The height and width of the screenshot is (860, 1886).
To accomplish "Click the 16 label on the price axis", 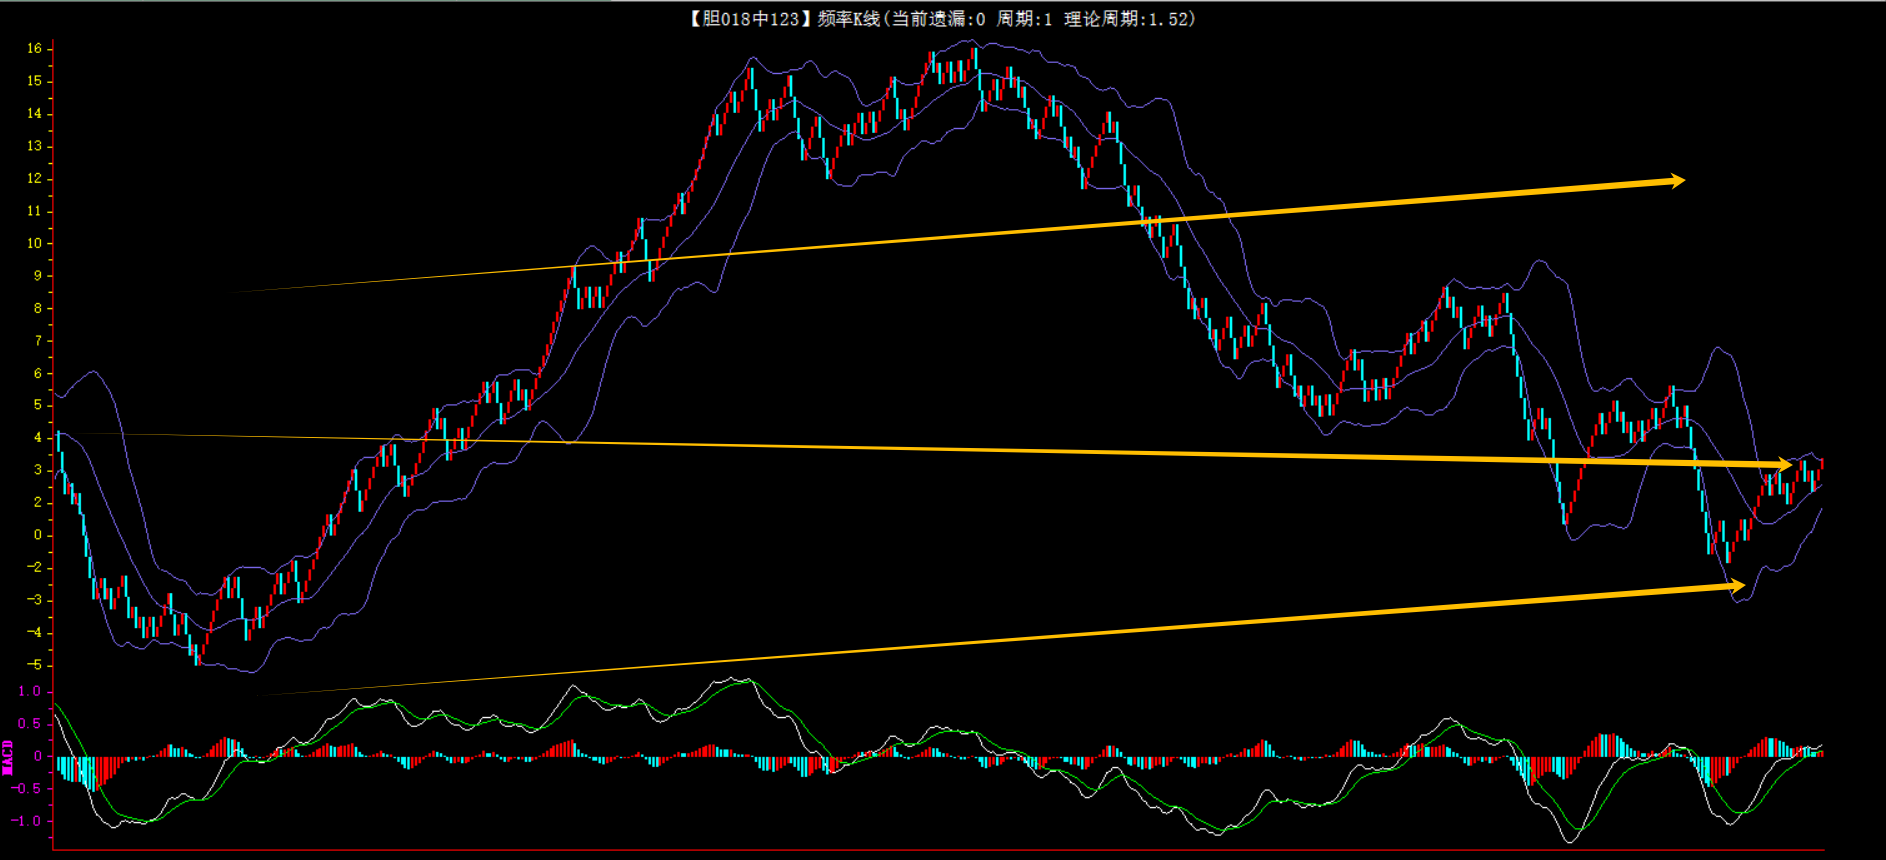I will [34, 48].
